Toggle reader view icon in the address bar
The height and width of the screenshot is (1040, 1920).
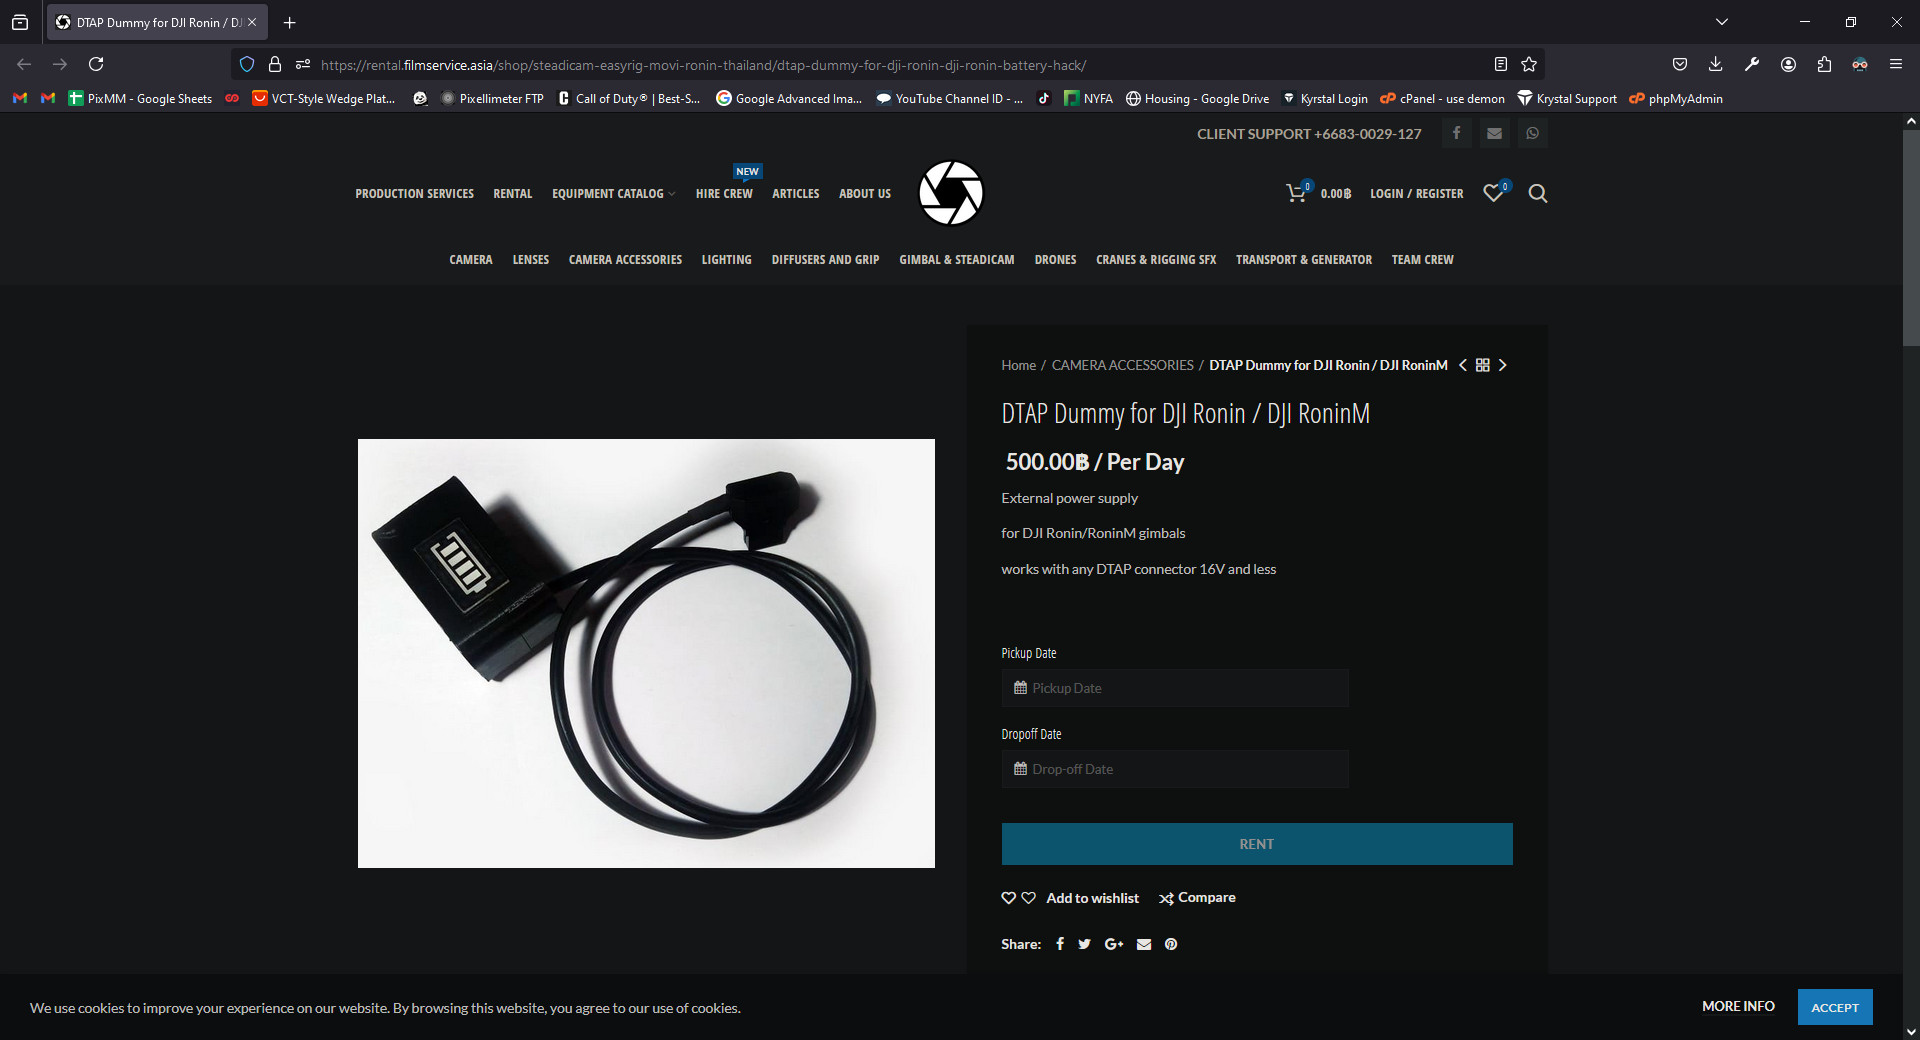1500,64
